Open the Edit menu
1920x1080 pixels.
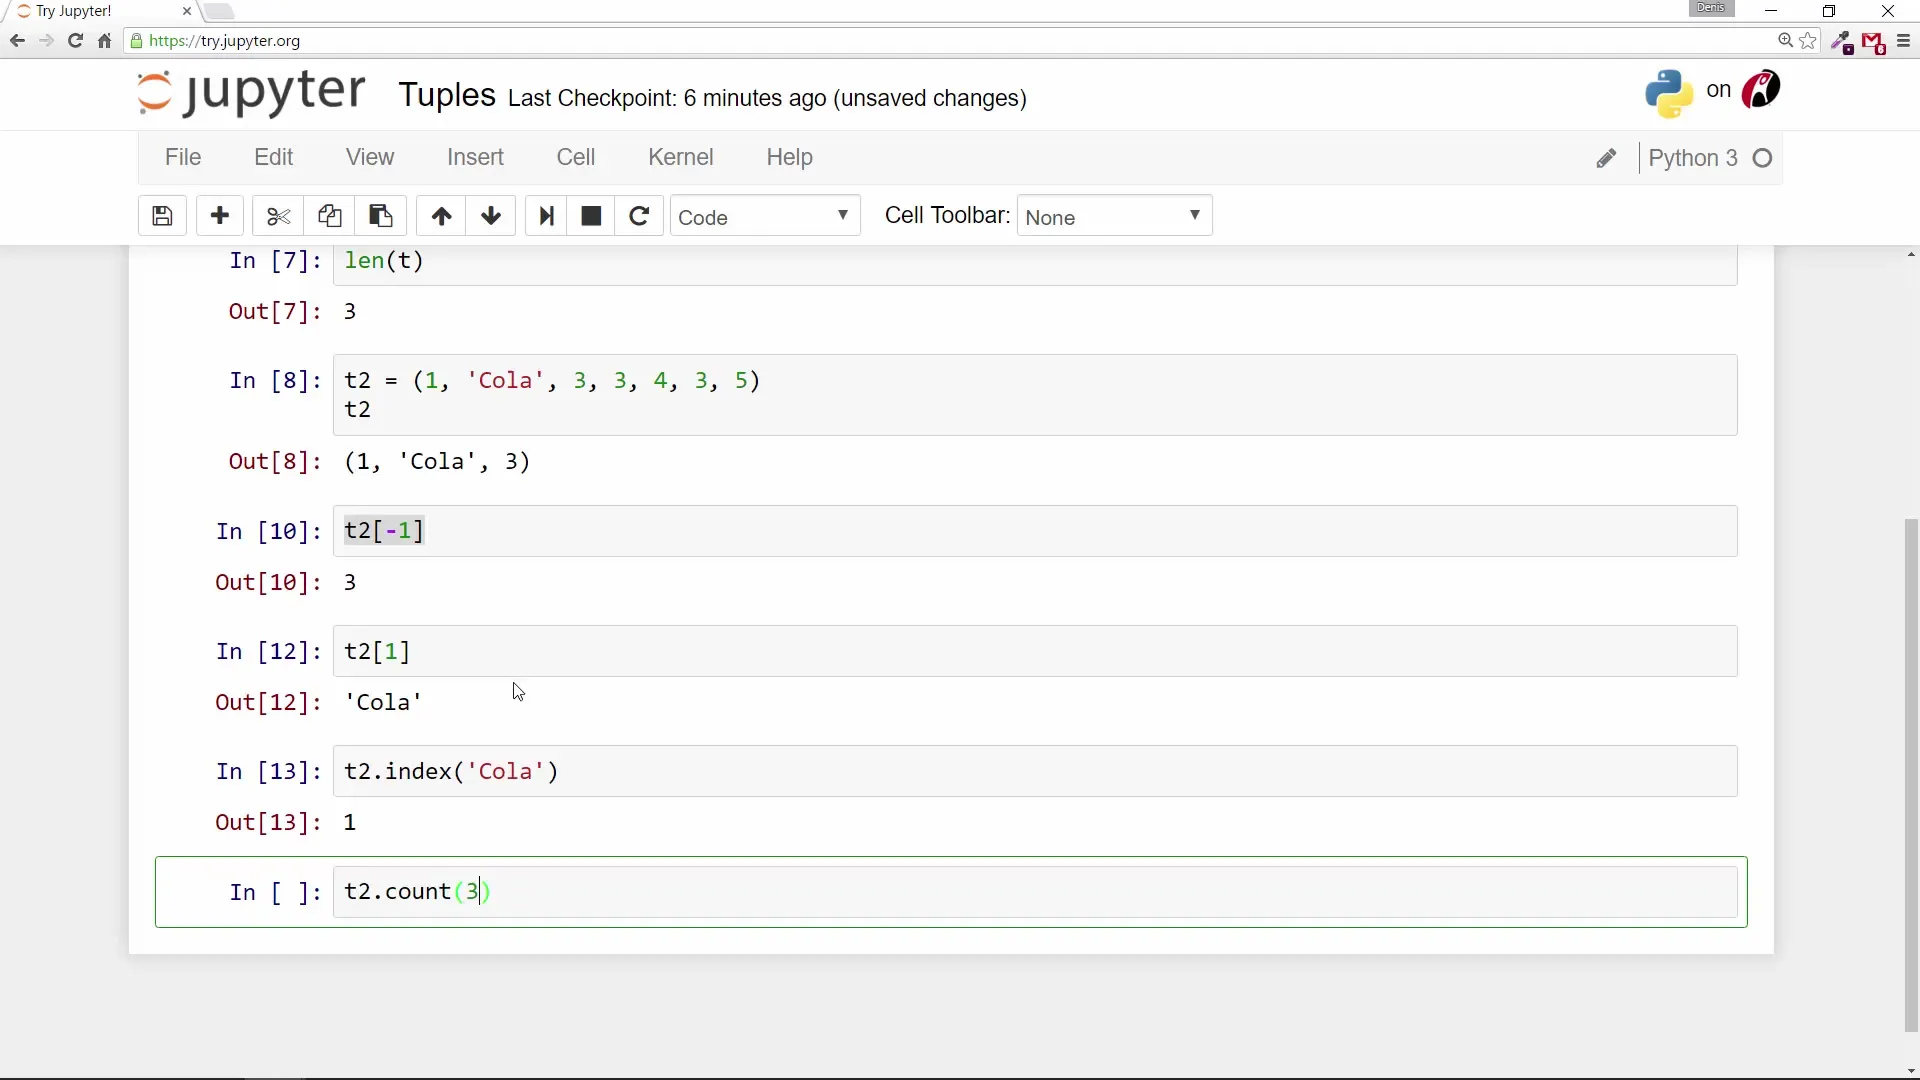coord(273,158)
